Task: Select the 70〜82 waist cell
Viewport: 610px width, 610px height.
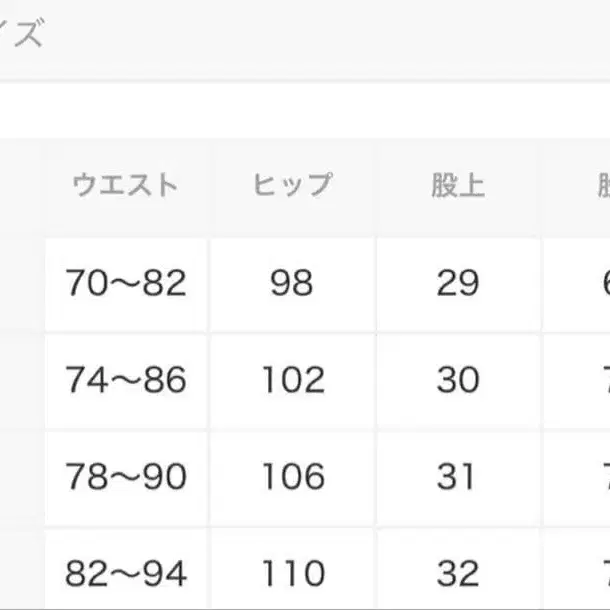Action: (126, 284)
